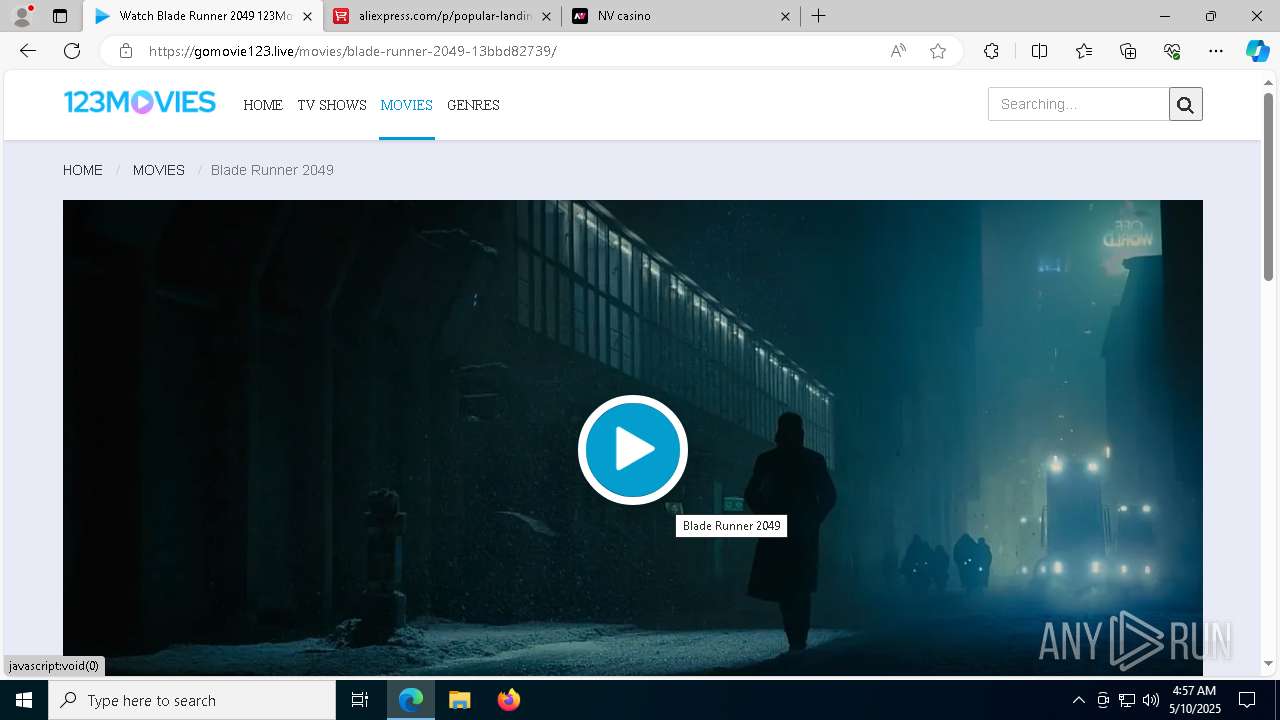Screen dimensions: 1280x720
Task: Close the Watch Blade Runner 2049 tab
Action: [x=307, y=16]
